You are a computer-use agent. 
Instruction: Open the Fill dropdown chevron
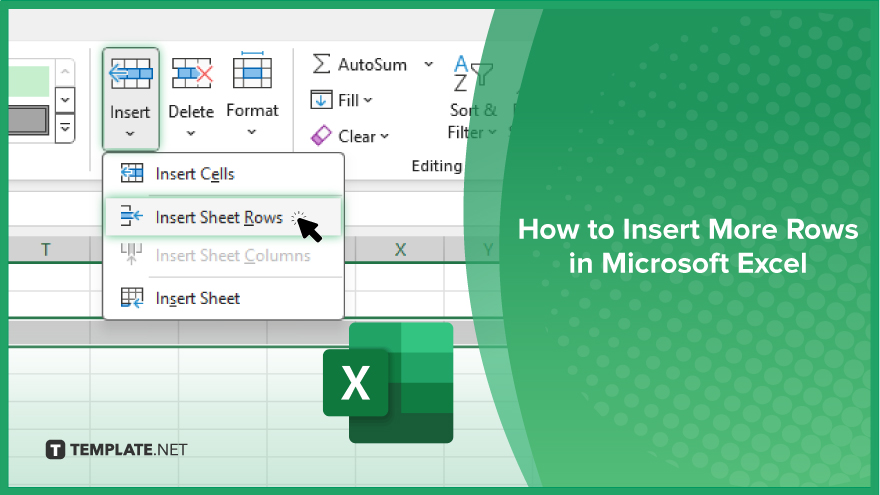click(x=368, y=100)
